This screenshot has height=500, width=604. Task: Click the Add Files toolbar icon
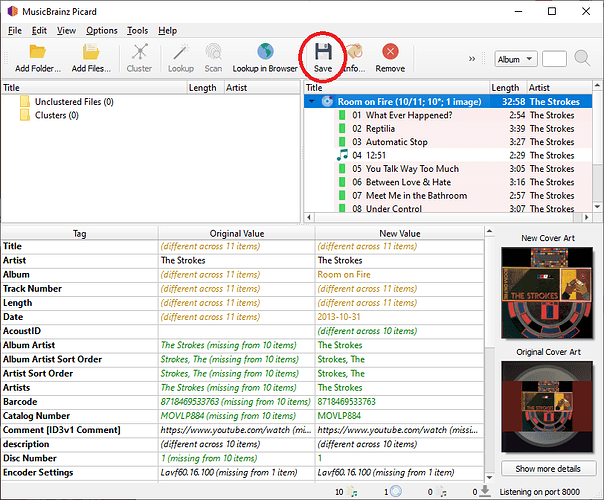tap(91, 52)
